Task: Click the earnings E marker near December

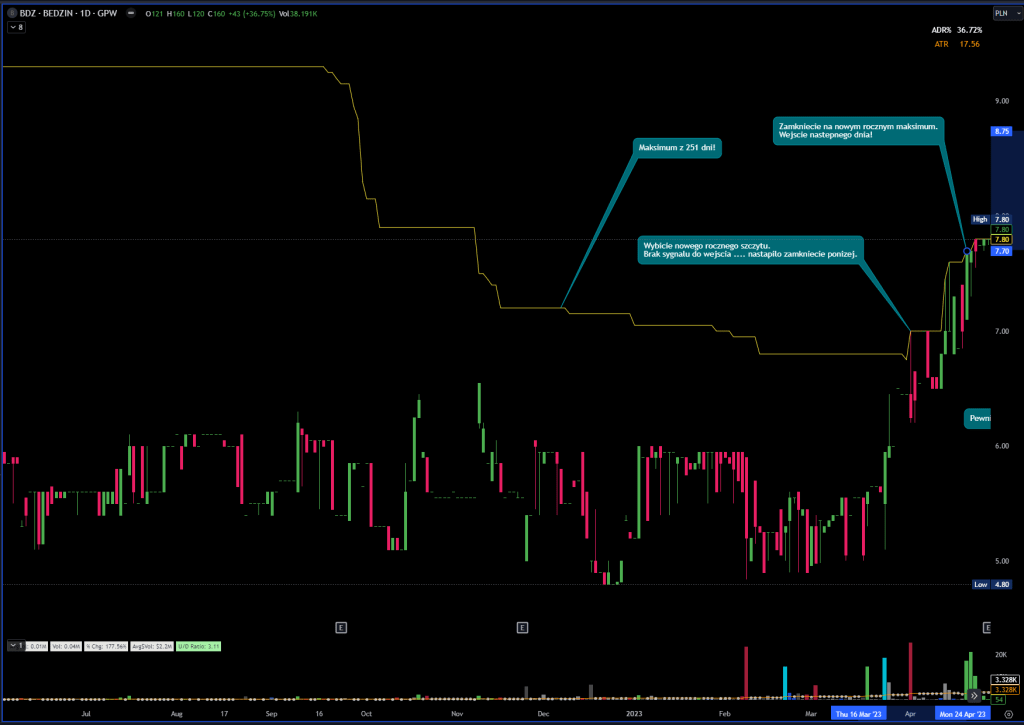Action: (522, 627)
